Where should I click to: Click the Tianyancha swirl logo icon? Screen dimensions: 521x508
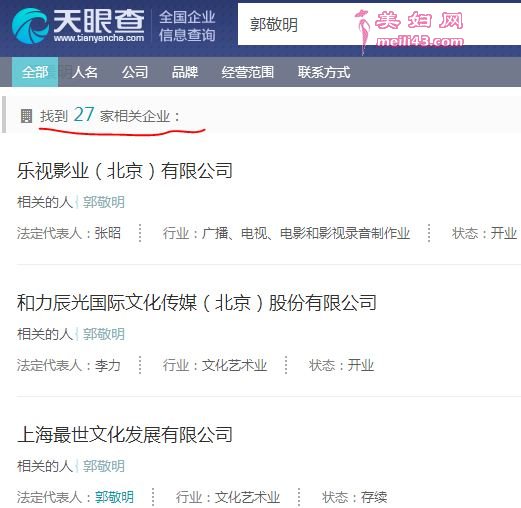(x=30, y=26)
